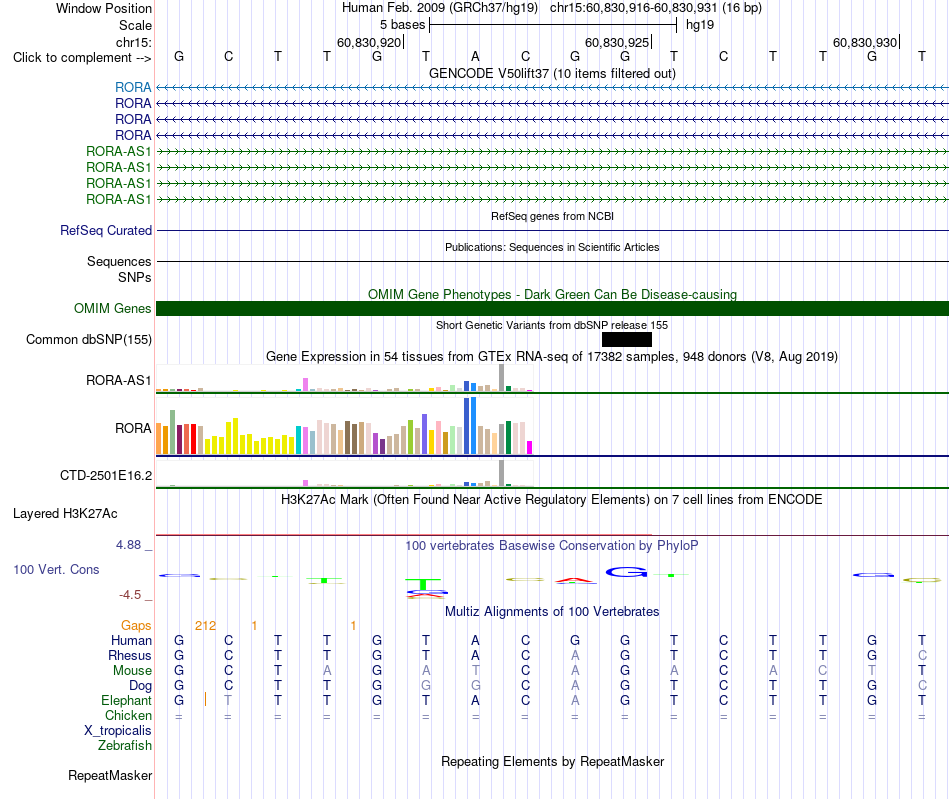Screen dimensions: 950x799
Task: Click the CTD-2501E16.2 gene label
Action: tap(106, 476)
